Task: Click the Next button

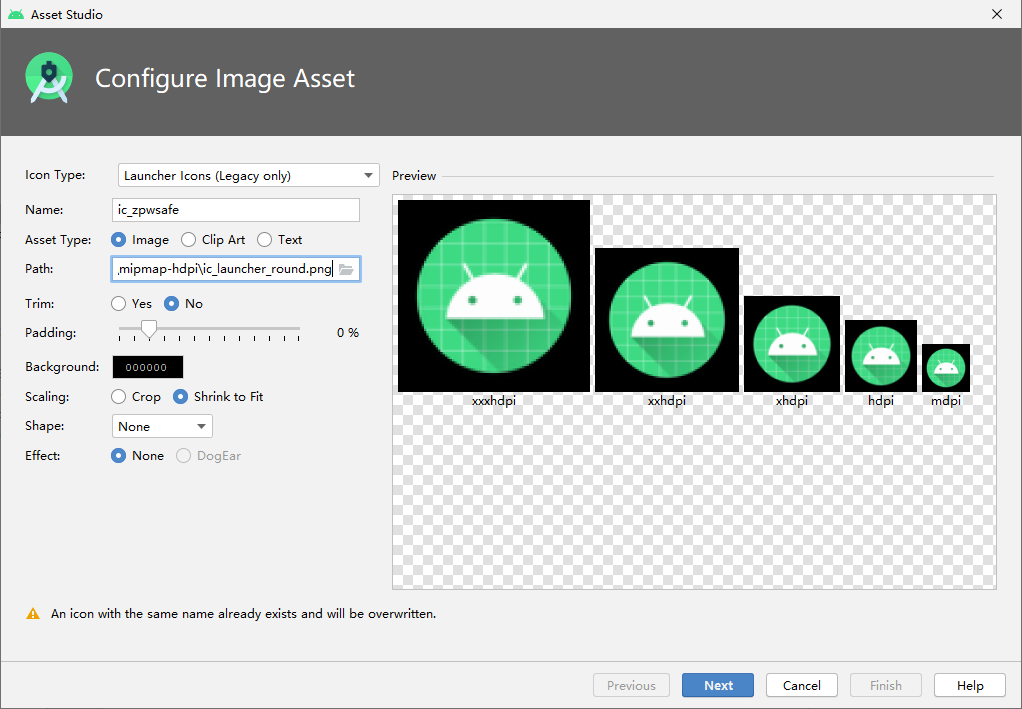Action: [x=717, y=685]
